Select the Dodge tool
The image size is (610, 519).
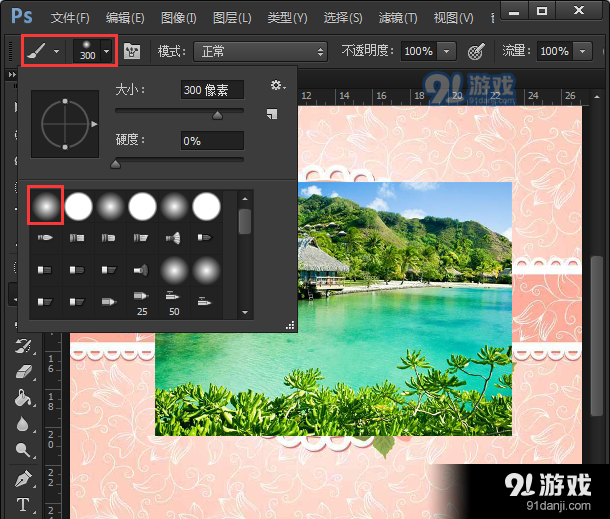[23, 450]
